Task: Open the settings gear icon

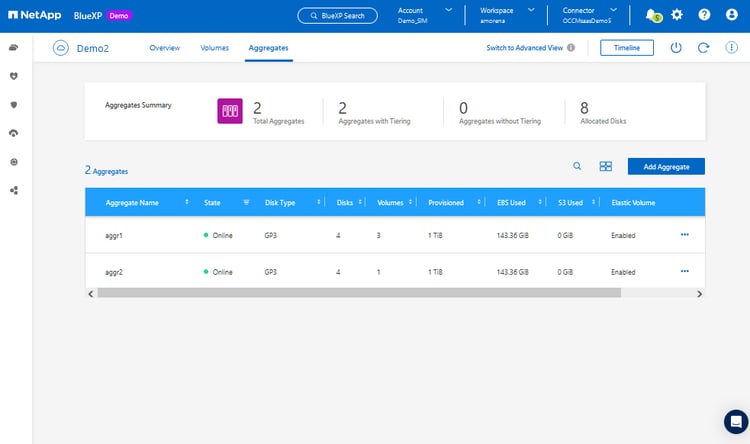Action: [x=677, y=15]
